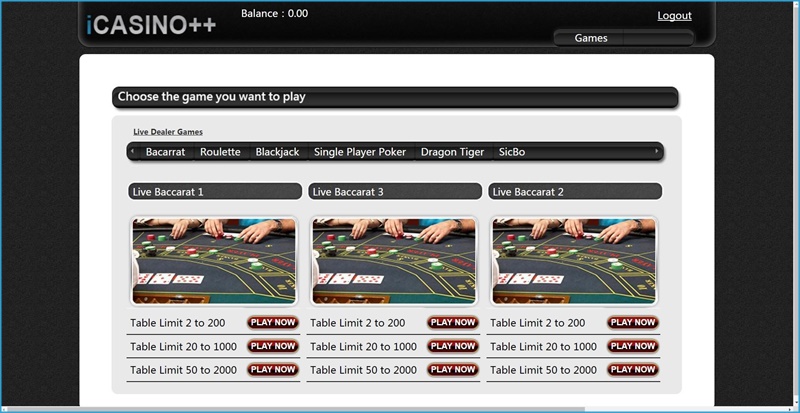Click 'Table Limit 2 to 200' under Live Baccarat 3

(358, 323)
